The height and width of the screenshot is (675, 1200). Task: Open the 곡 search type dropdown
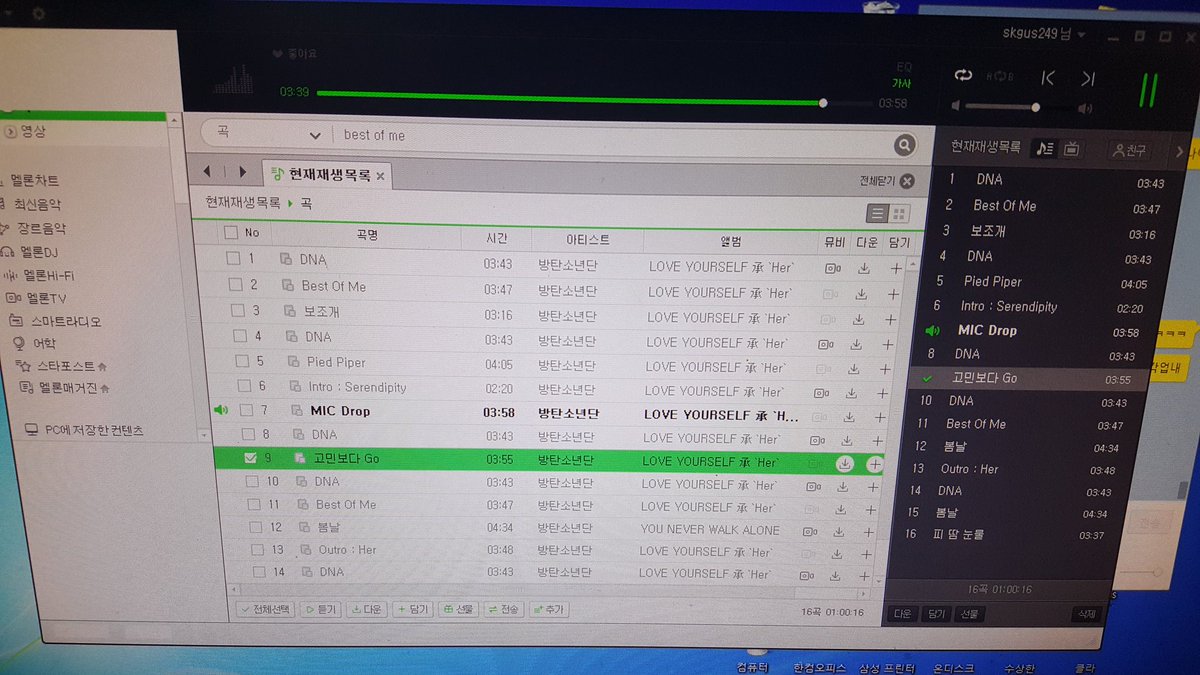tap(266, 133)
